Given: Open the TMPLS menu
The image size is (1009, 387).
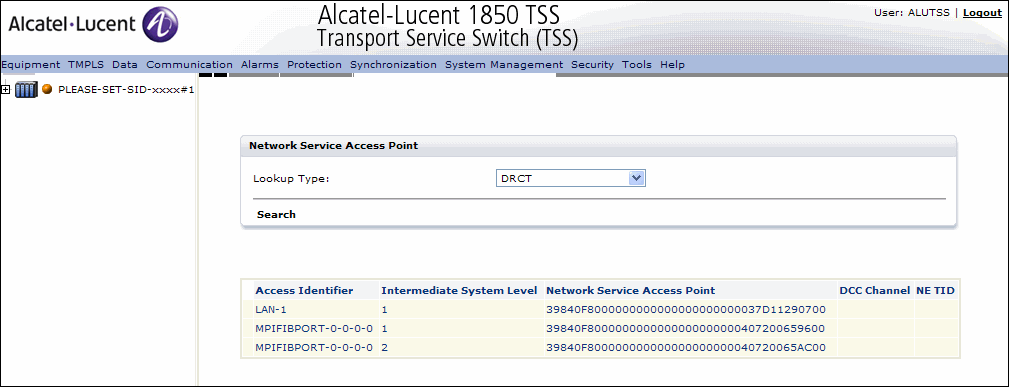Looking at the screenshot, I should click(x=86, y=64).
